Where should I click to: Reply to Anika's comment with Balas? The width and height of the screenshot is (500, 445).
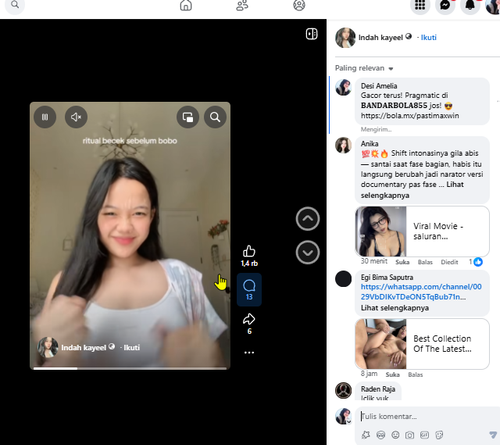coord(425,262)
